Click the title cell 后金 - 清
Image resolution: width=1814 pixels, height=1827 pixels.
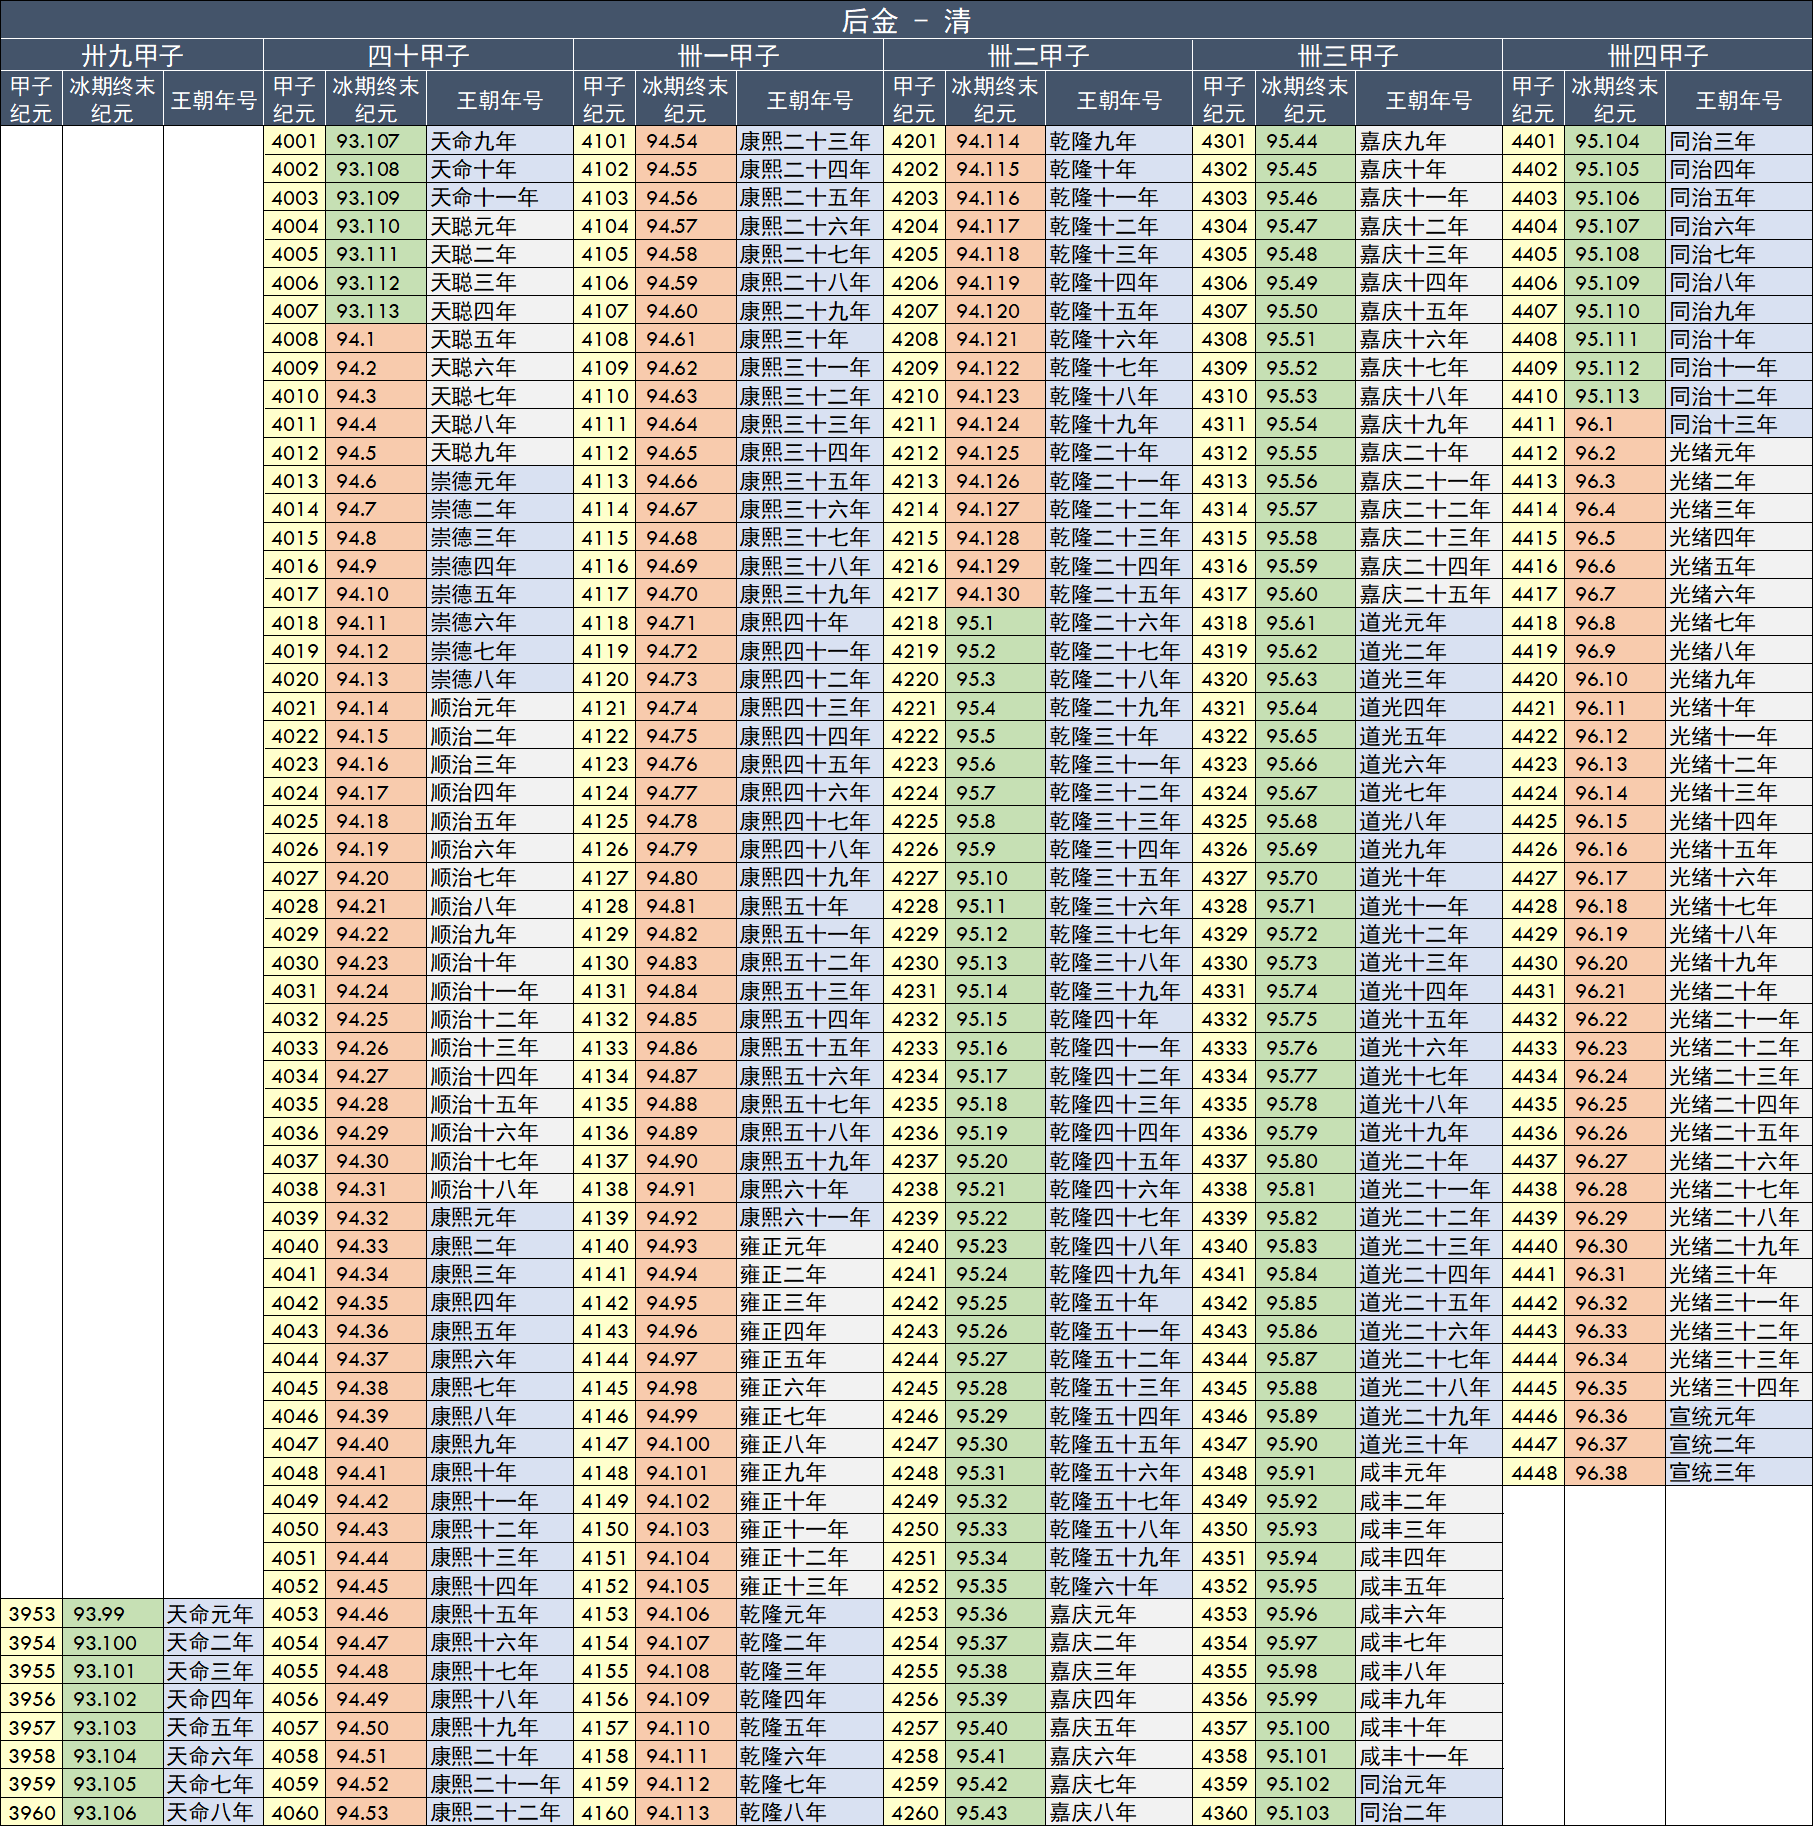pos(906,19)
